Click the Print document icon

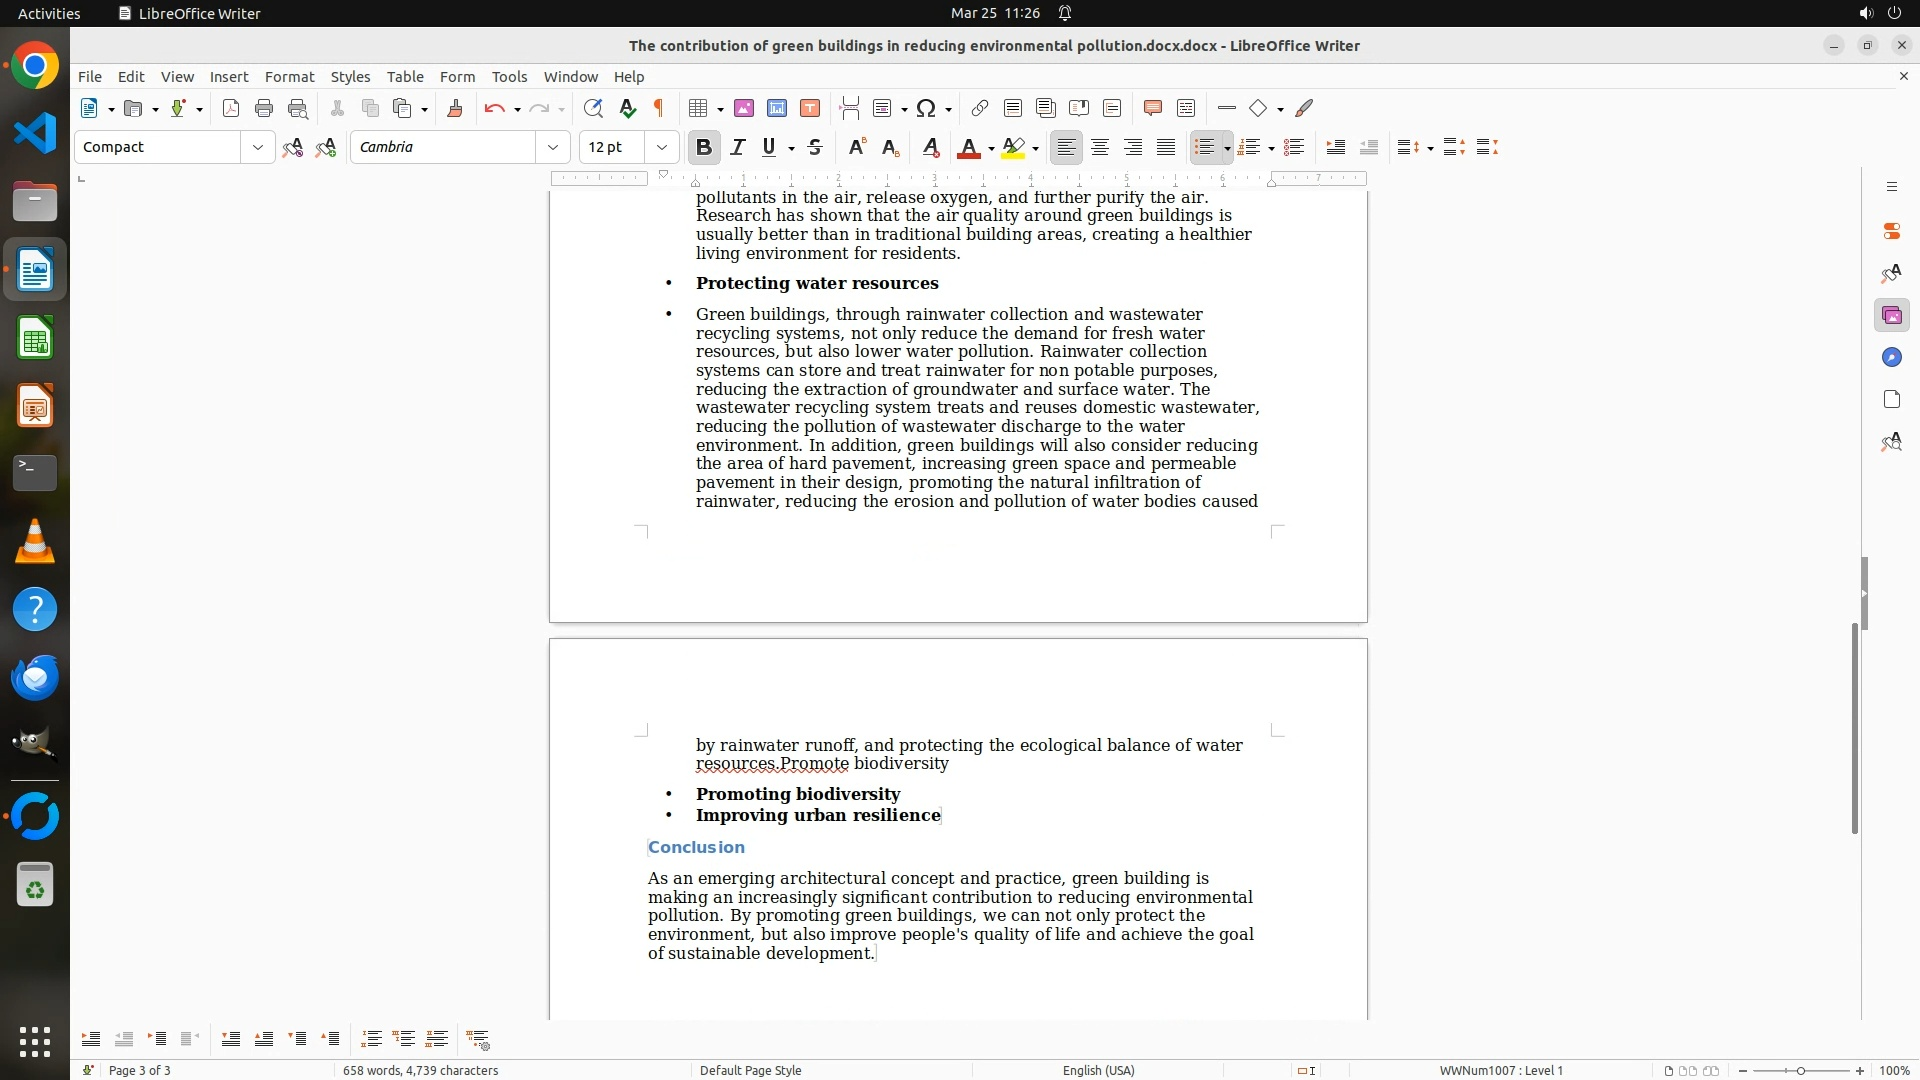[x=264, y=109]
